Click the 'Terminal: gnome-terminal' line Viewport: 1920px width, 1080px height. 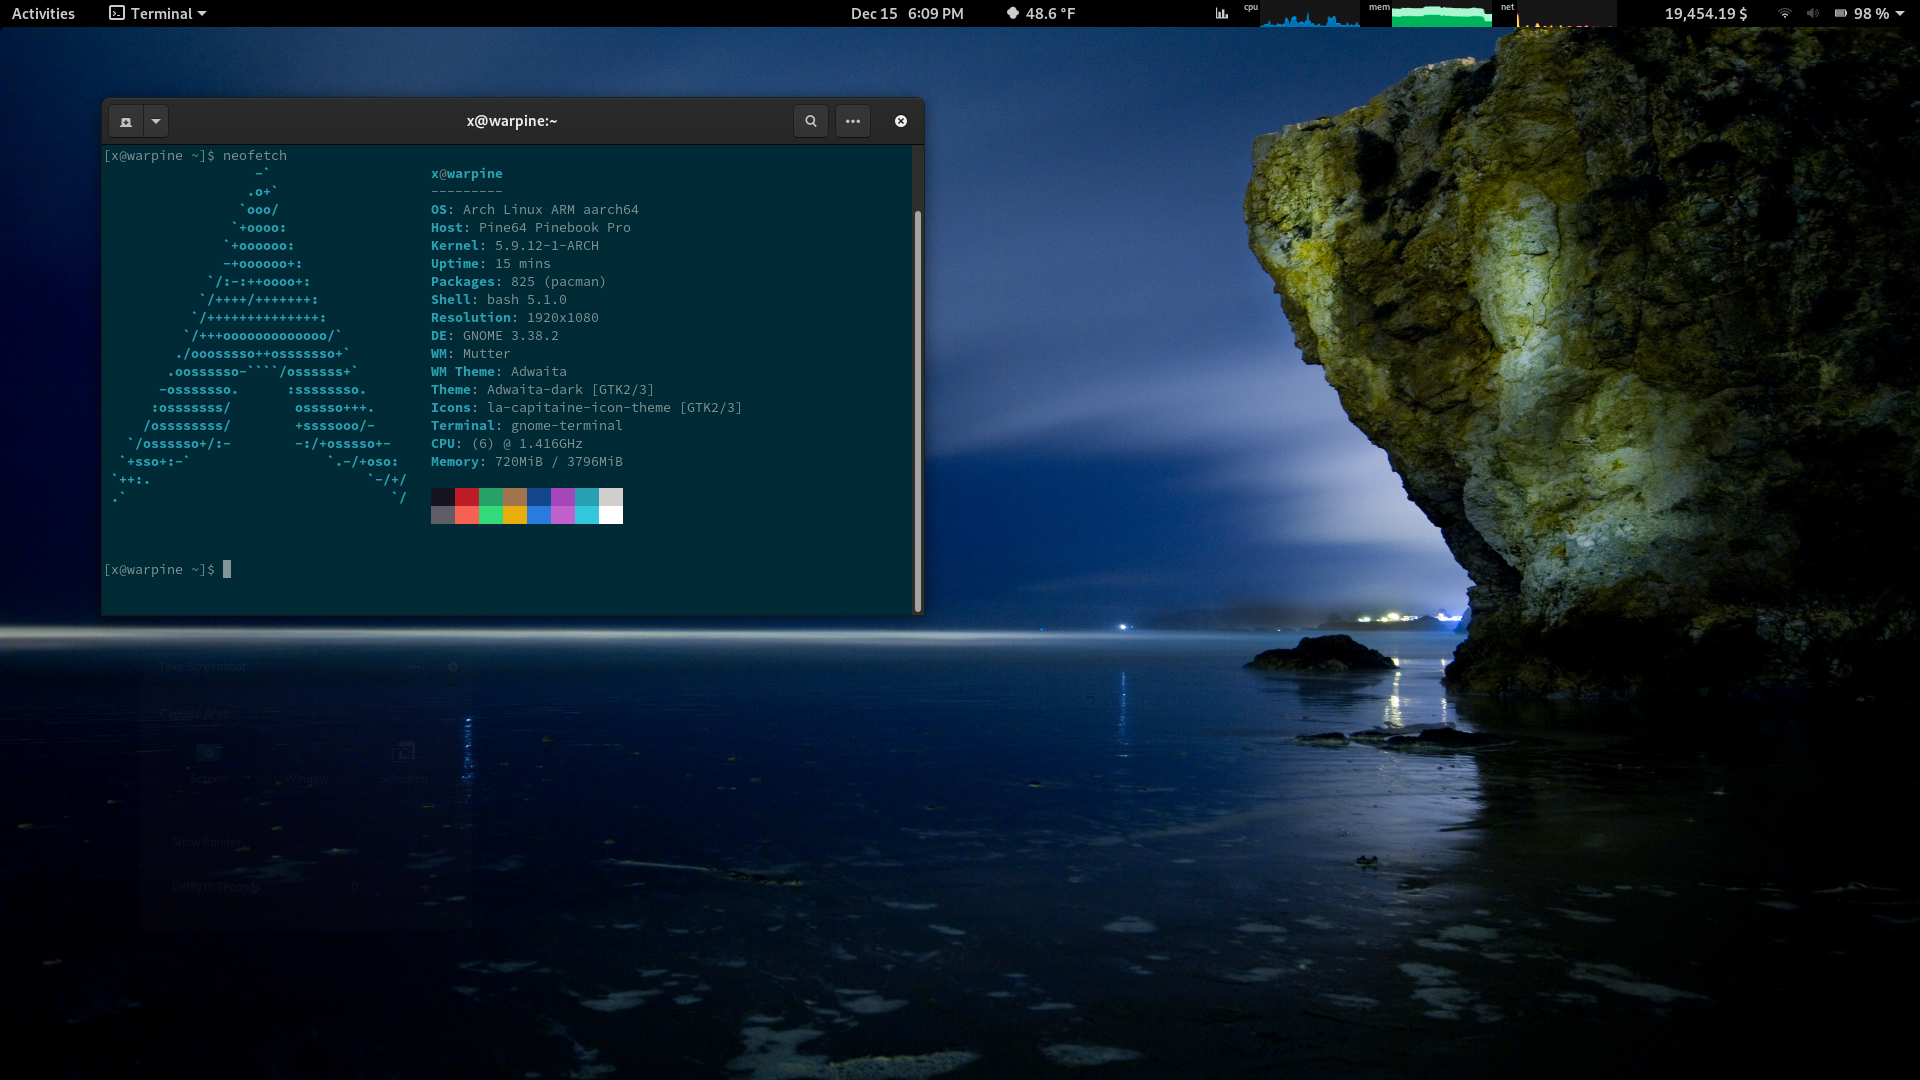point(527,426)
